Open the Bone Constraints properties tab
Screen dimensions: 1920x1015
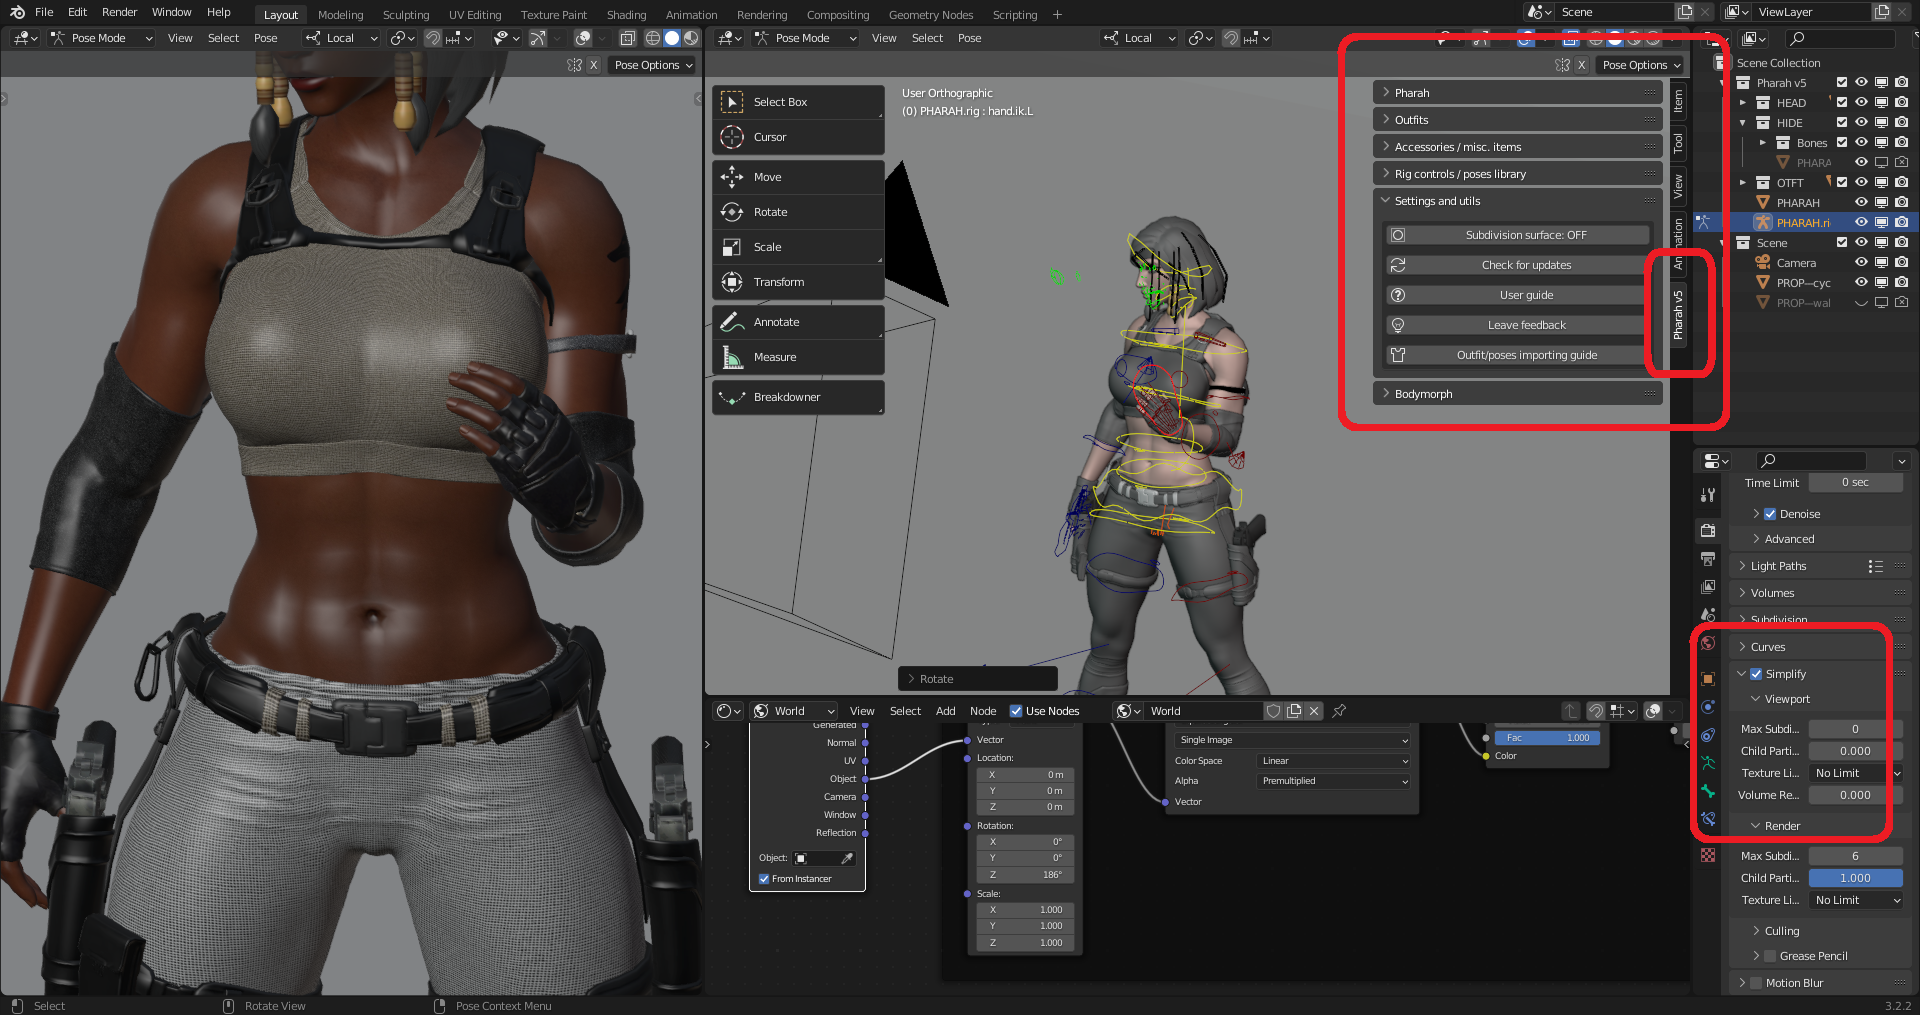coord(1708,819)
